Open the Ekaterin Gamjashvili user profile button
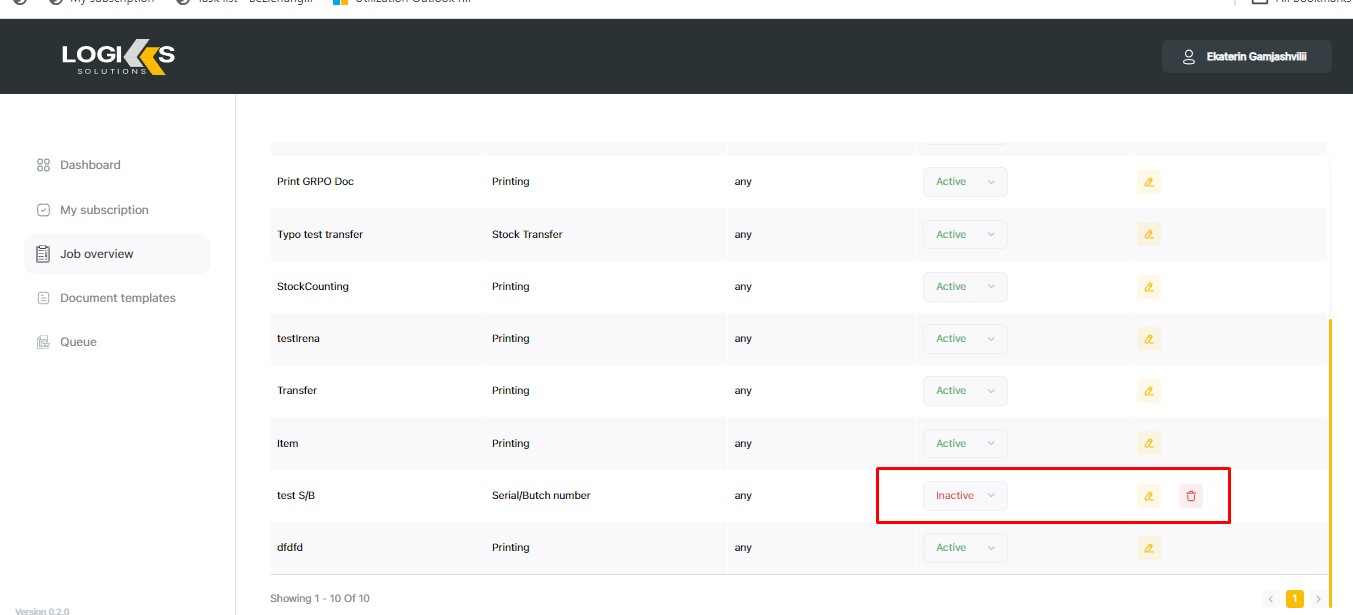1353x615 pixels. 1246,57
